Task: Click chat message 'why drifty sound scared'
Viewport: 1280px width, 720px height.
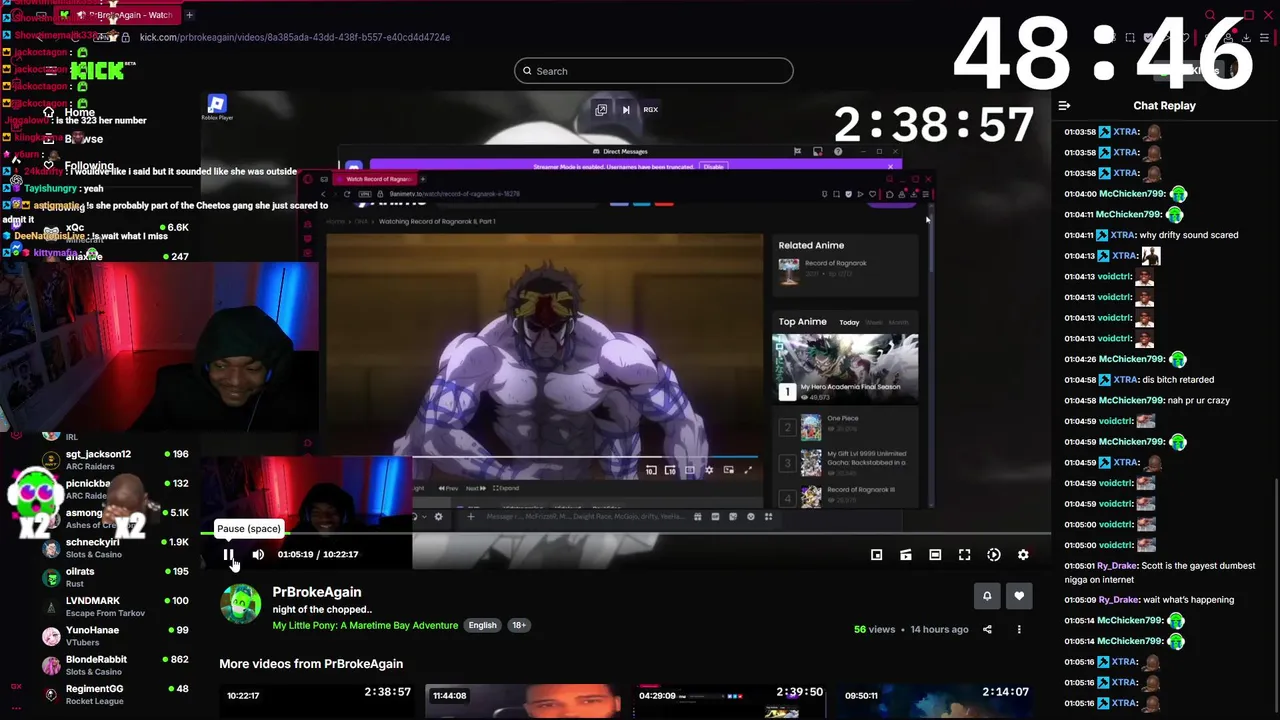Action: point(1189,235)
